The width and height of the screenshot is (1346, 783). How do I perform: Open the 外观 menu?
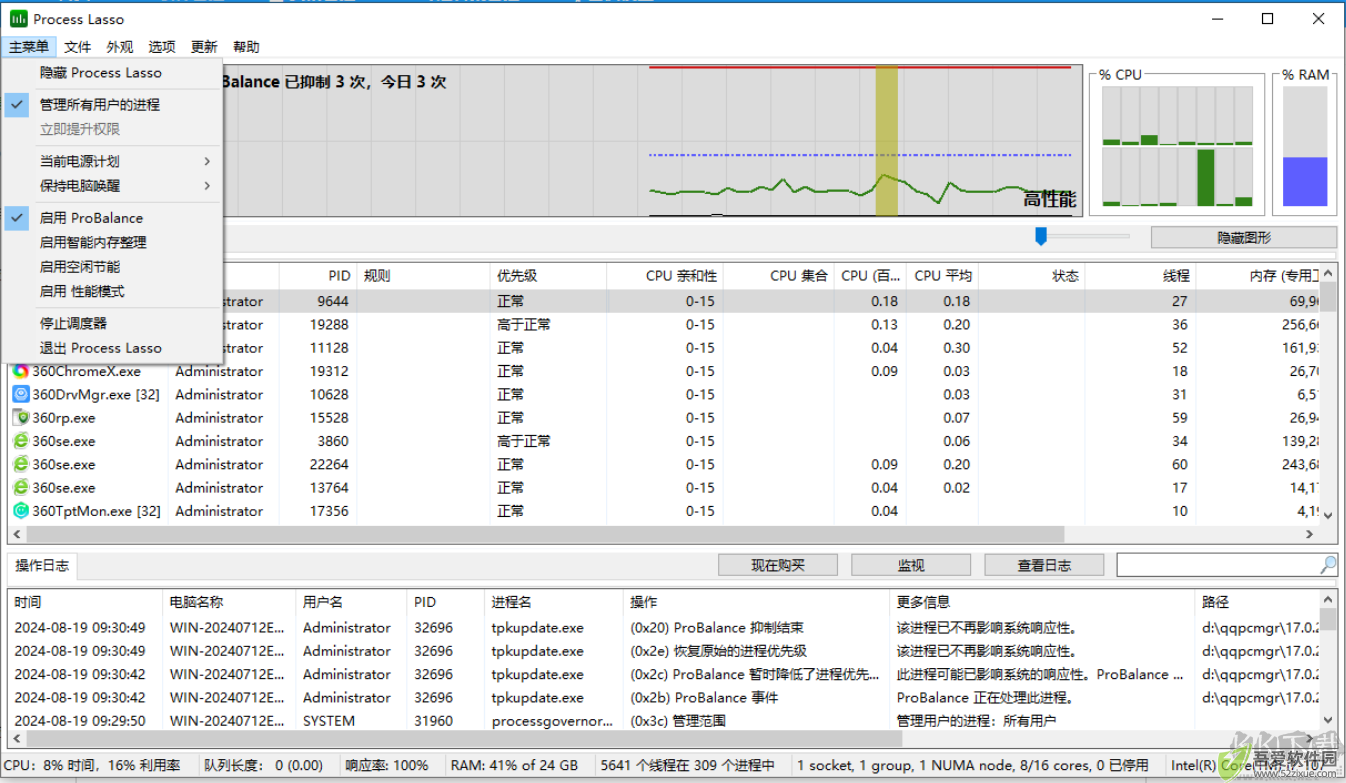coord(119,46)
